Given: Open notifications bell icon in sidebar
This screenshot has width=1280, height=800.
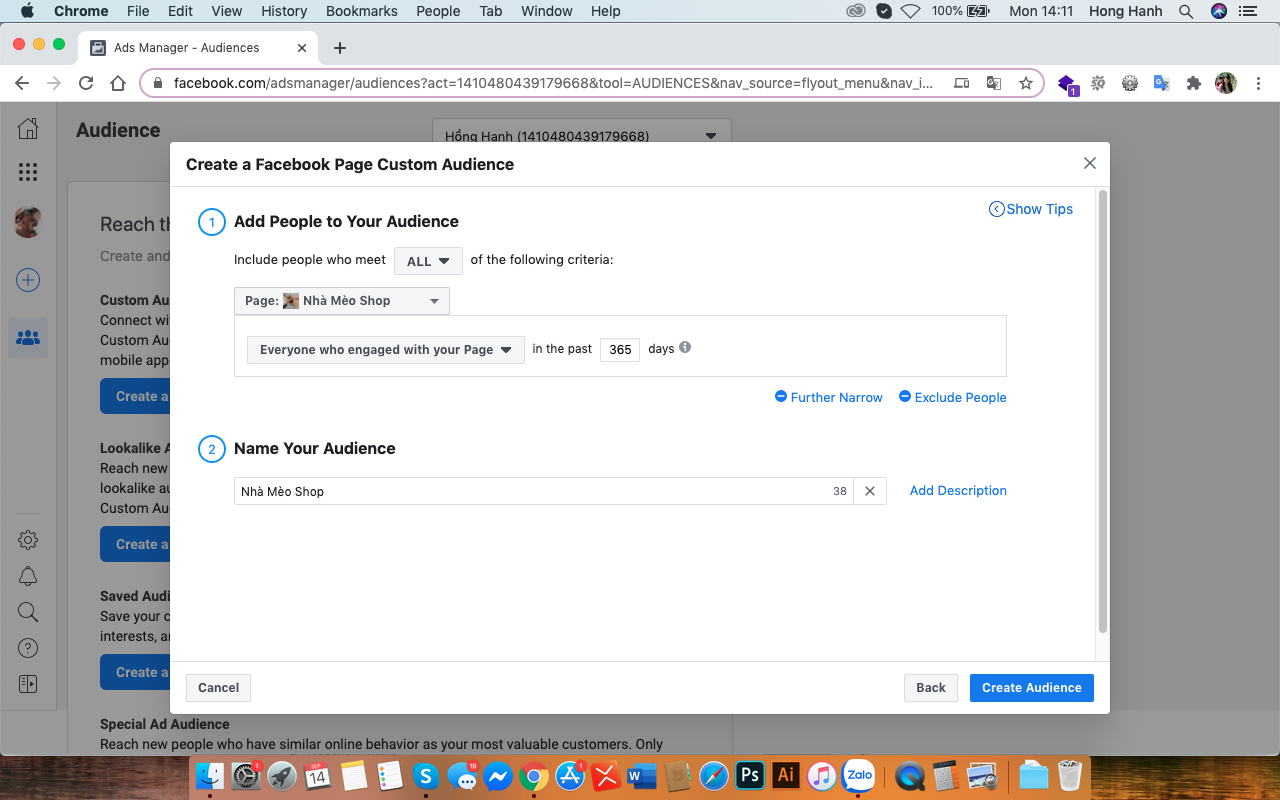Looking at the screenshot, I should coord(28,576).
